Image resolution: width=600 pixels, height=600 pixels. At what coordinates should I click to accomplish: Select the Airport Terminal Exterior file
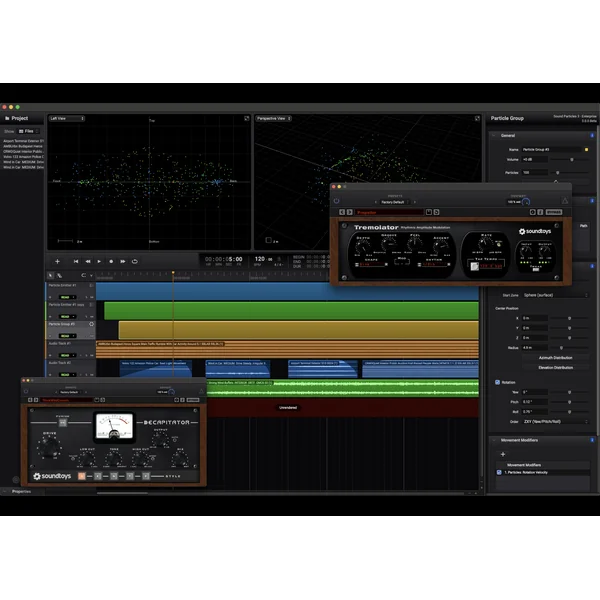pyautogui.click(x=23, y=141)
